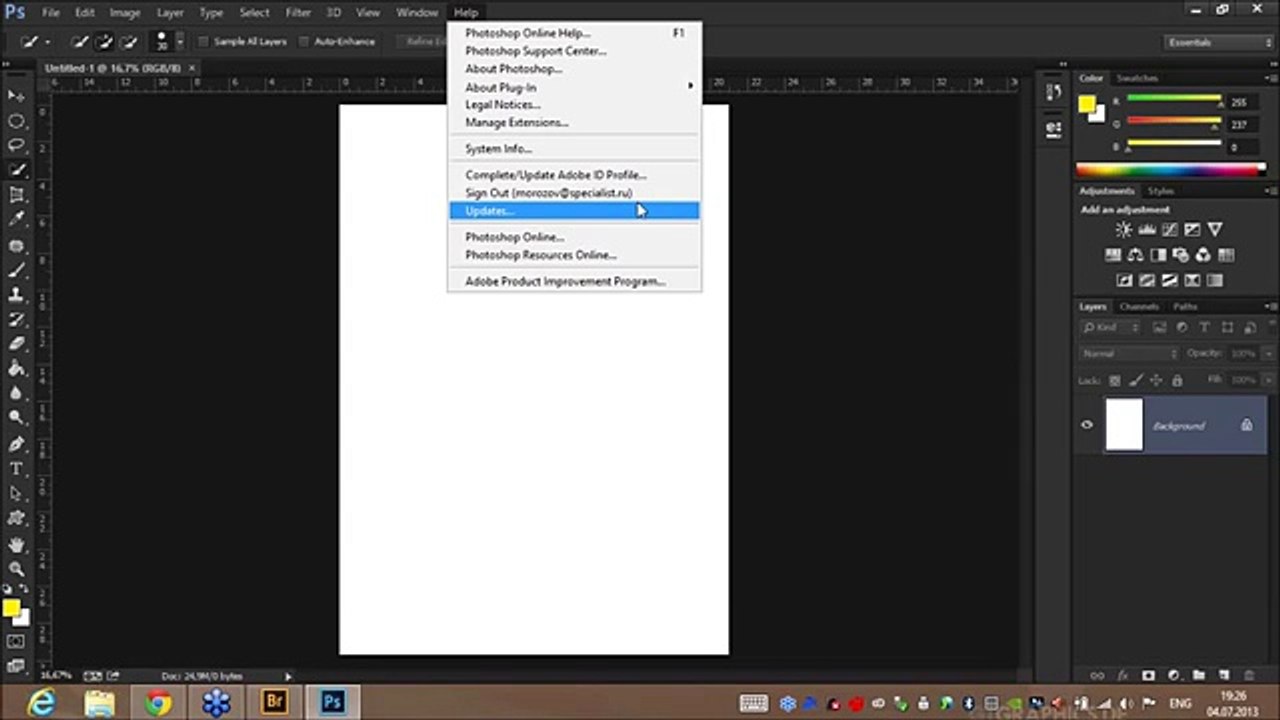
Task: Switch to the Swatches tab
Action: pos(1137,78)
